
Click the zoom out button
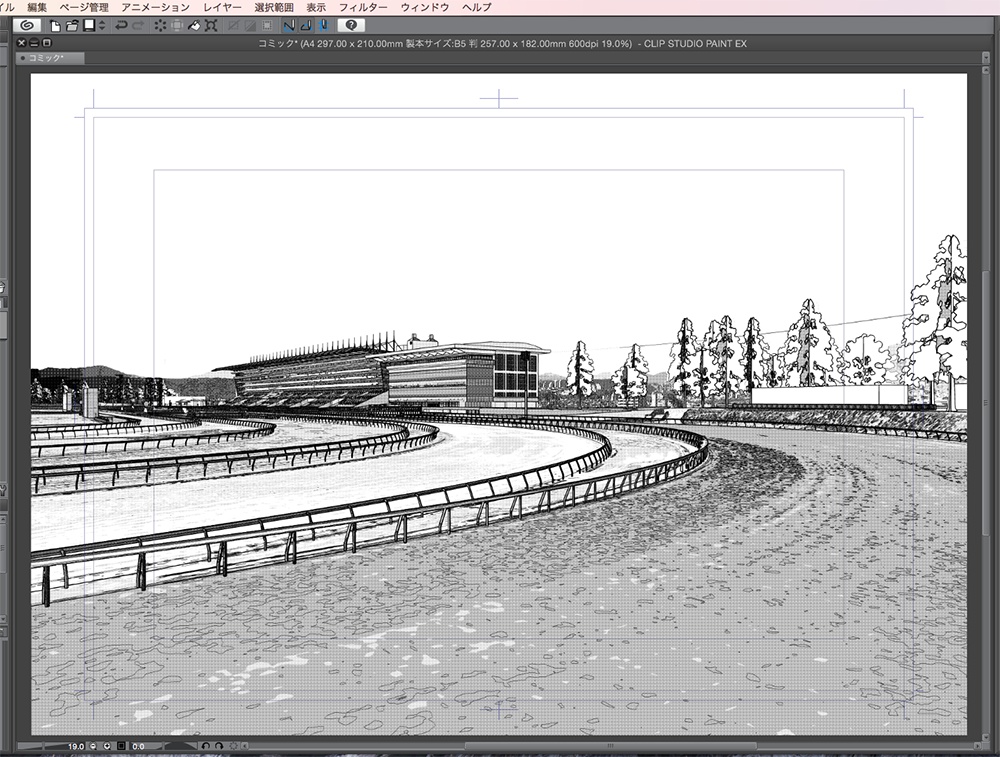(x=92, y=745)
